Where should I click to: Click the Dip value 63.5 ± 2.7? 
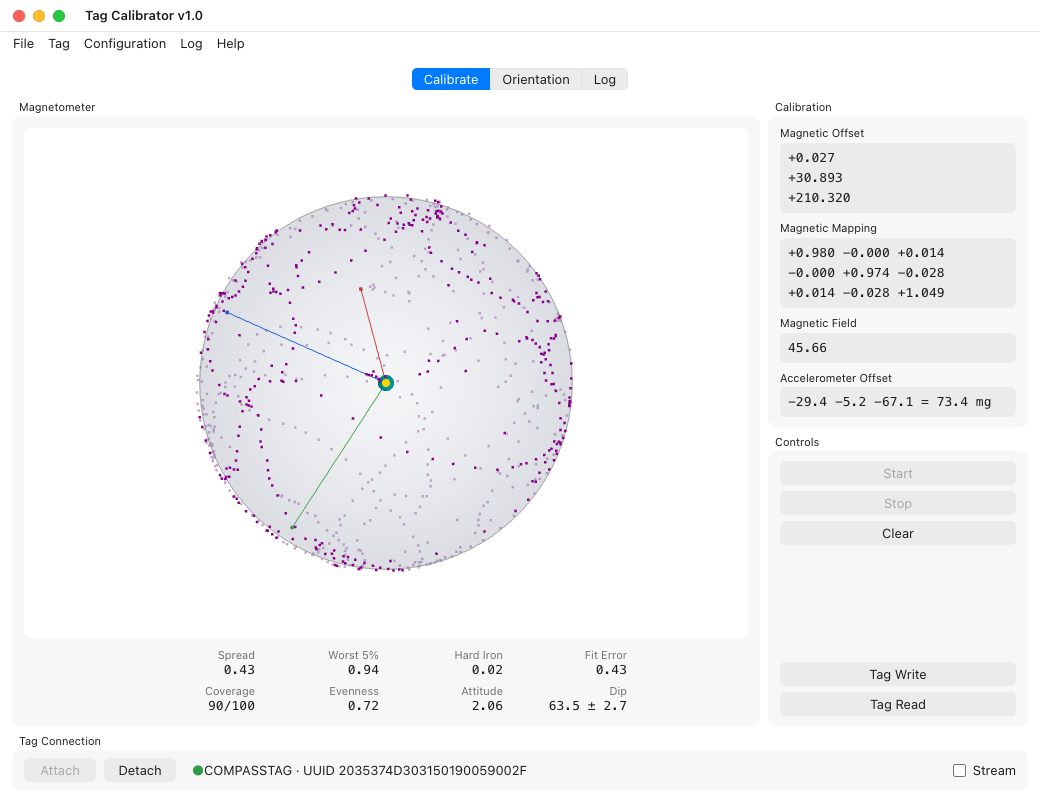588,706
